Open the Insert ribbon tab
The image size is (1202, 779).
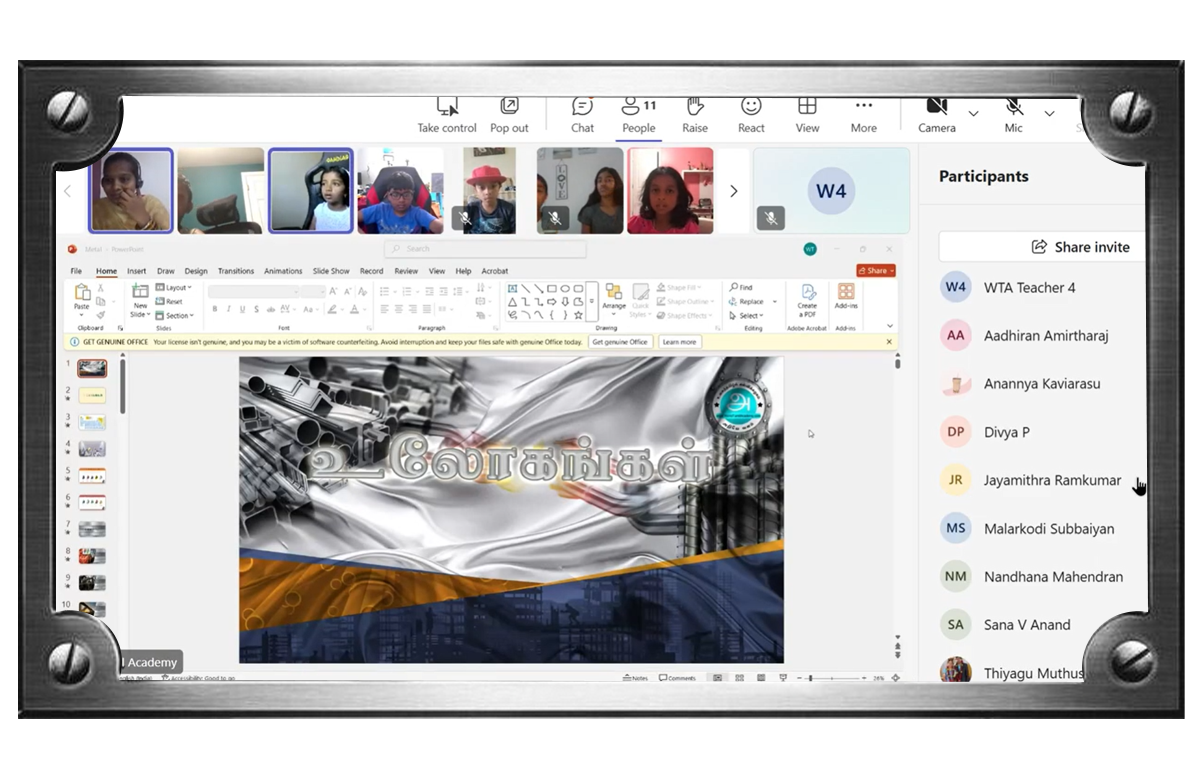coord(136,271)
